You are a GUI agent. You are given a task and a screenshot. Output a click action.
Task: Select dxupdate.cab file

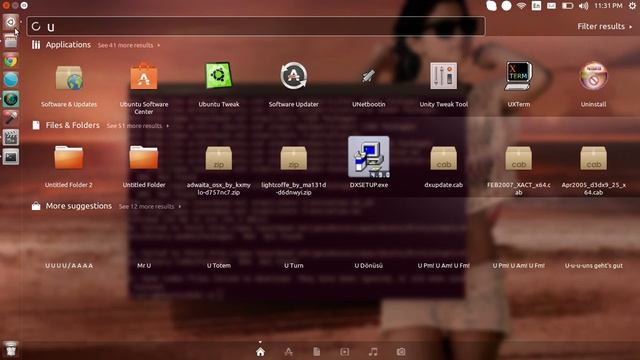[444, 158]
